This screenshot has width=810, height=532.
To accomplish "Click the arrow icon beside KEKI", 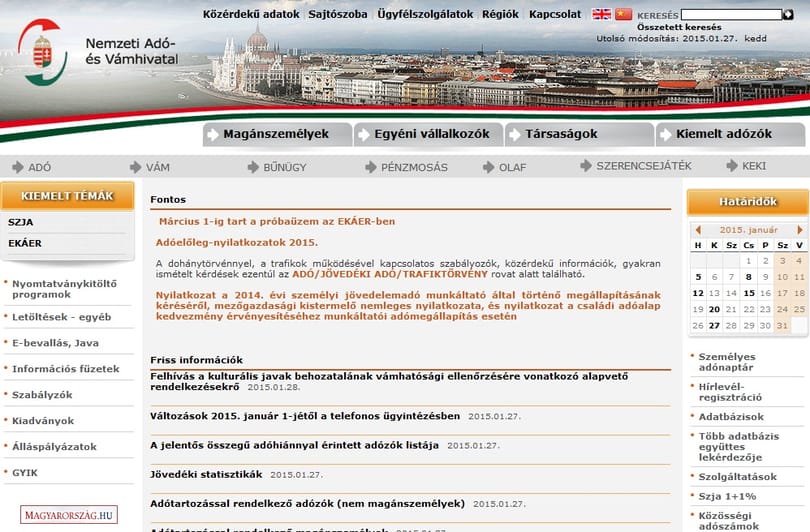I will coord(731,166).
